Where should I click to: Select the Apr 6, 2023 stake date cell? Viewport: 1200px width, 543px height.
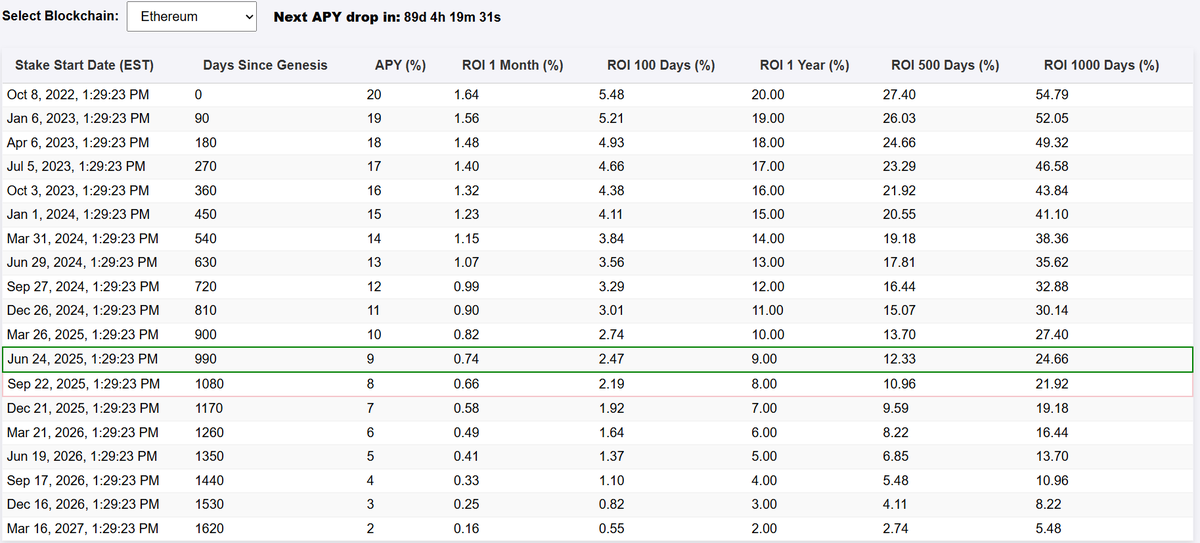(79, 142)
